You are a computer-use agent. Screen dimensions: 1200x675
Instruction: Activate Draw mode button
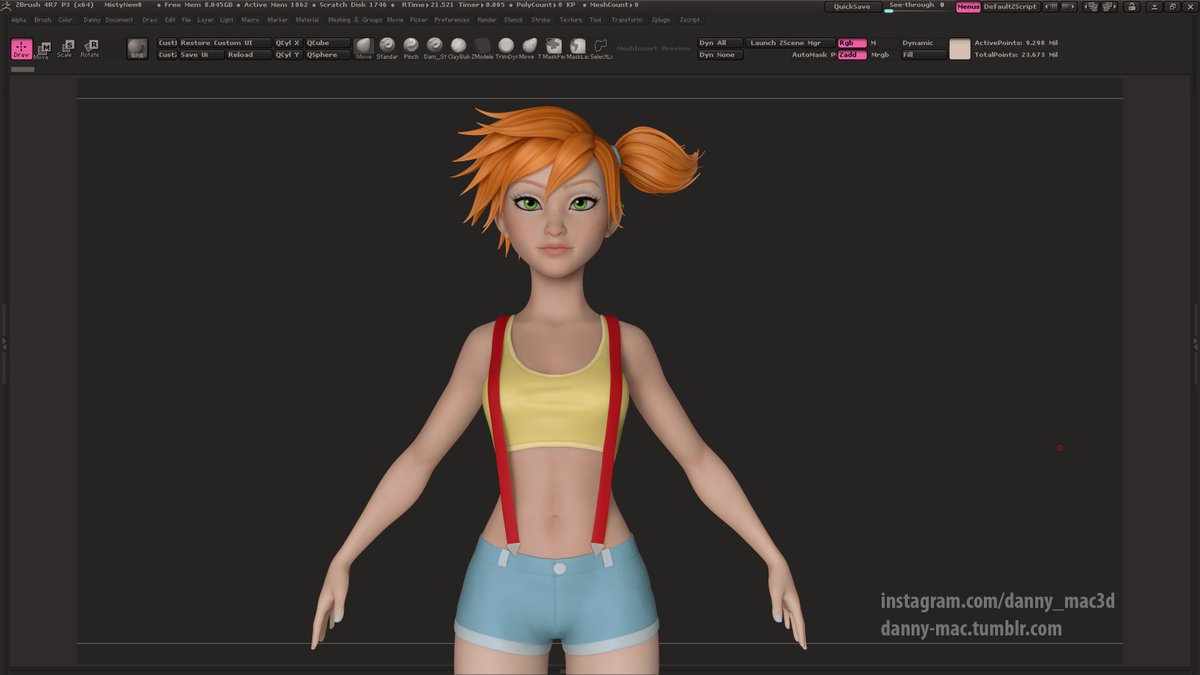coord(21,49)
